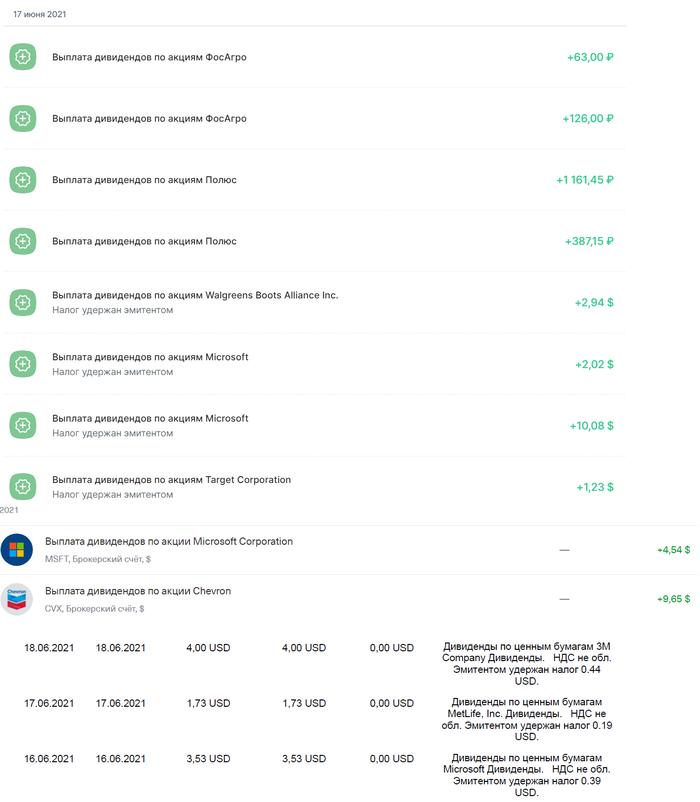Click the dividend icon for Полюс +1 161,45 ₽

[x=23, y=180]
